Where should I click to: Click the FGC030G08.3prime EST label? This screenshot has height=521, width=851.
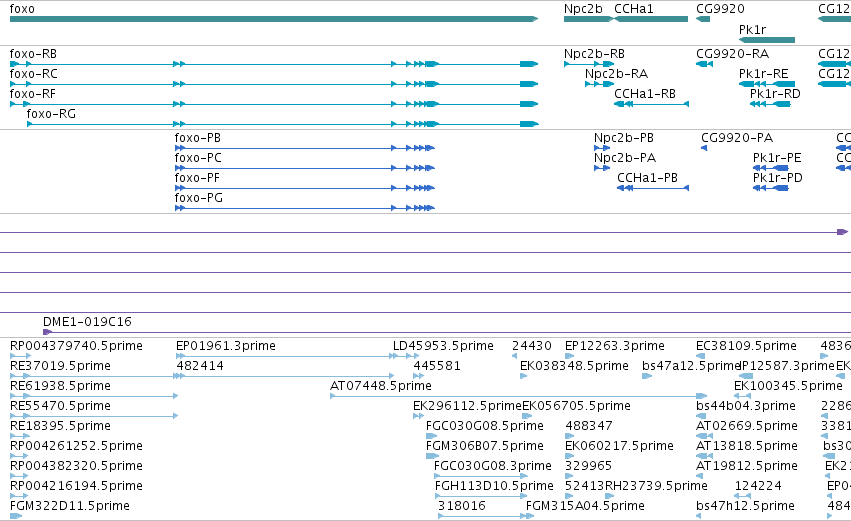pos(493,466)
